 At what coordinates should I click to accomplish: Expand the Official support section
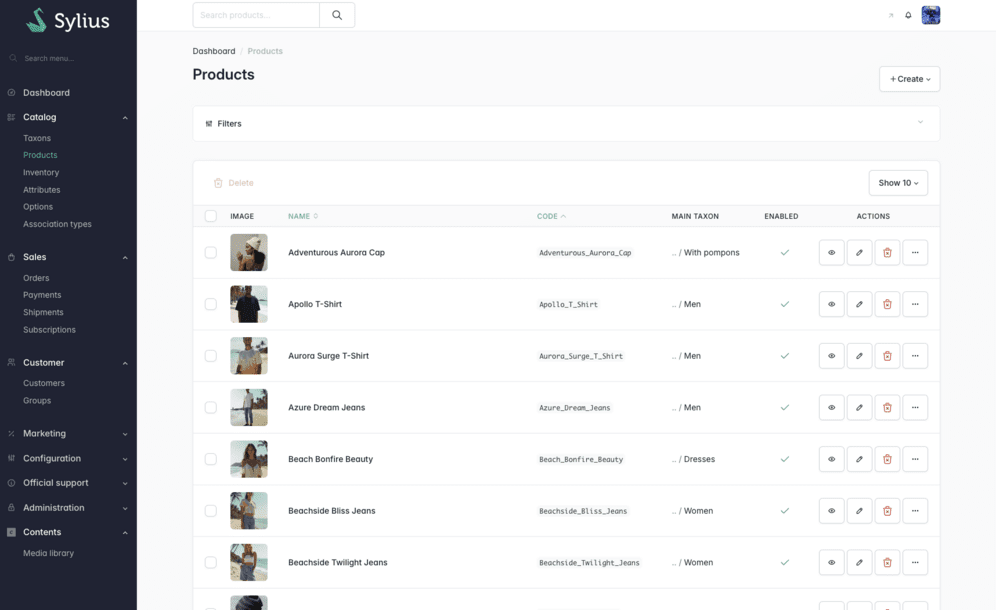[68, 483]
